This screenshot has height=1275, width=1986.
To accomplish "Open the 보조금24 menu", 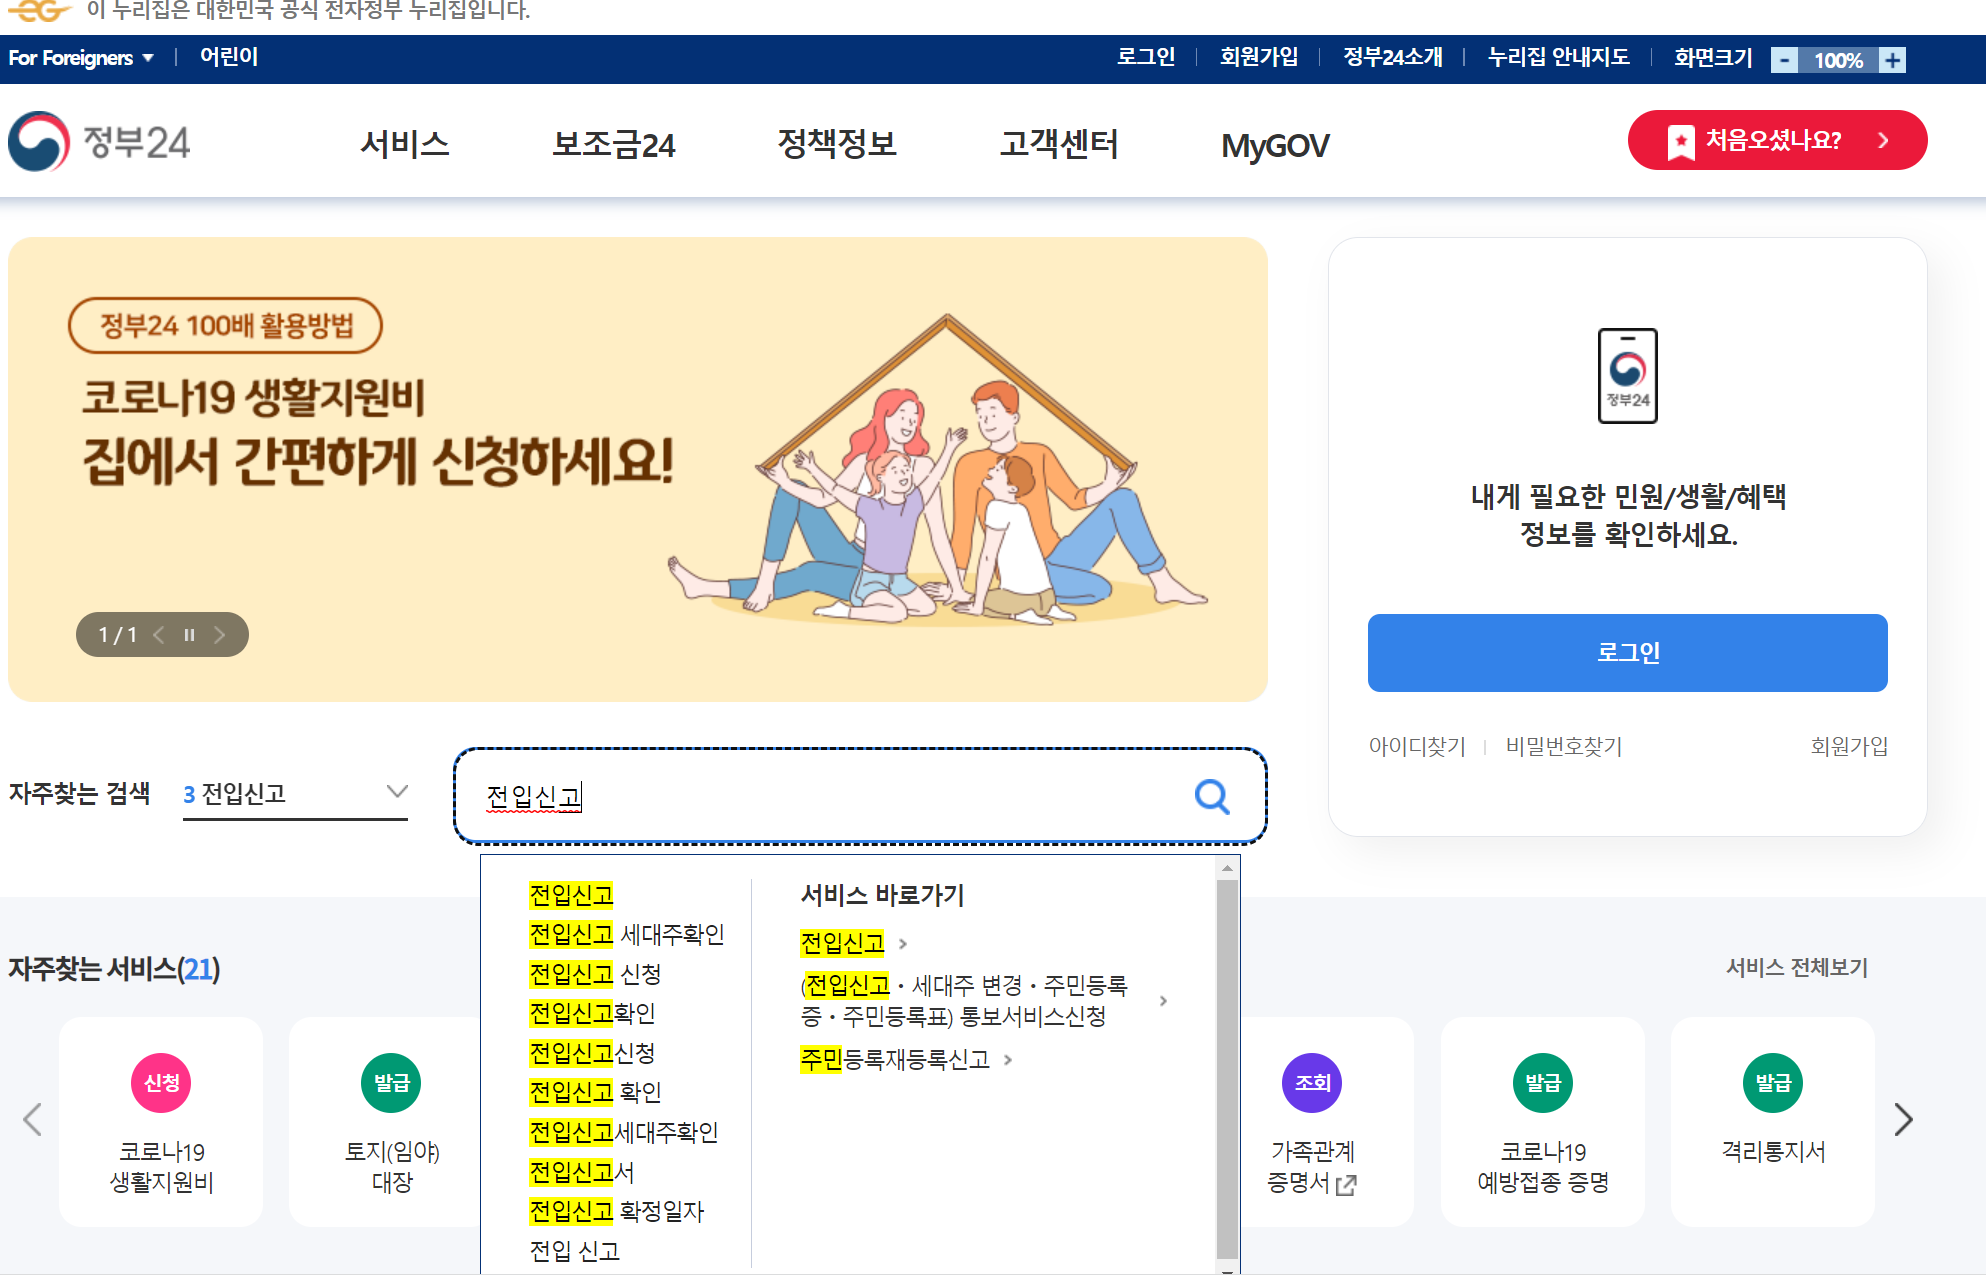I will tap(614, 145).
